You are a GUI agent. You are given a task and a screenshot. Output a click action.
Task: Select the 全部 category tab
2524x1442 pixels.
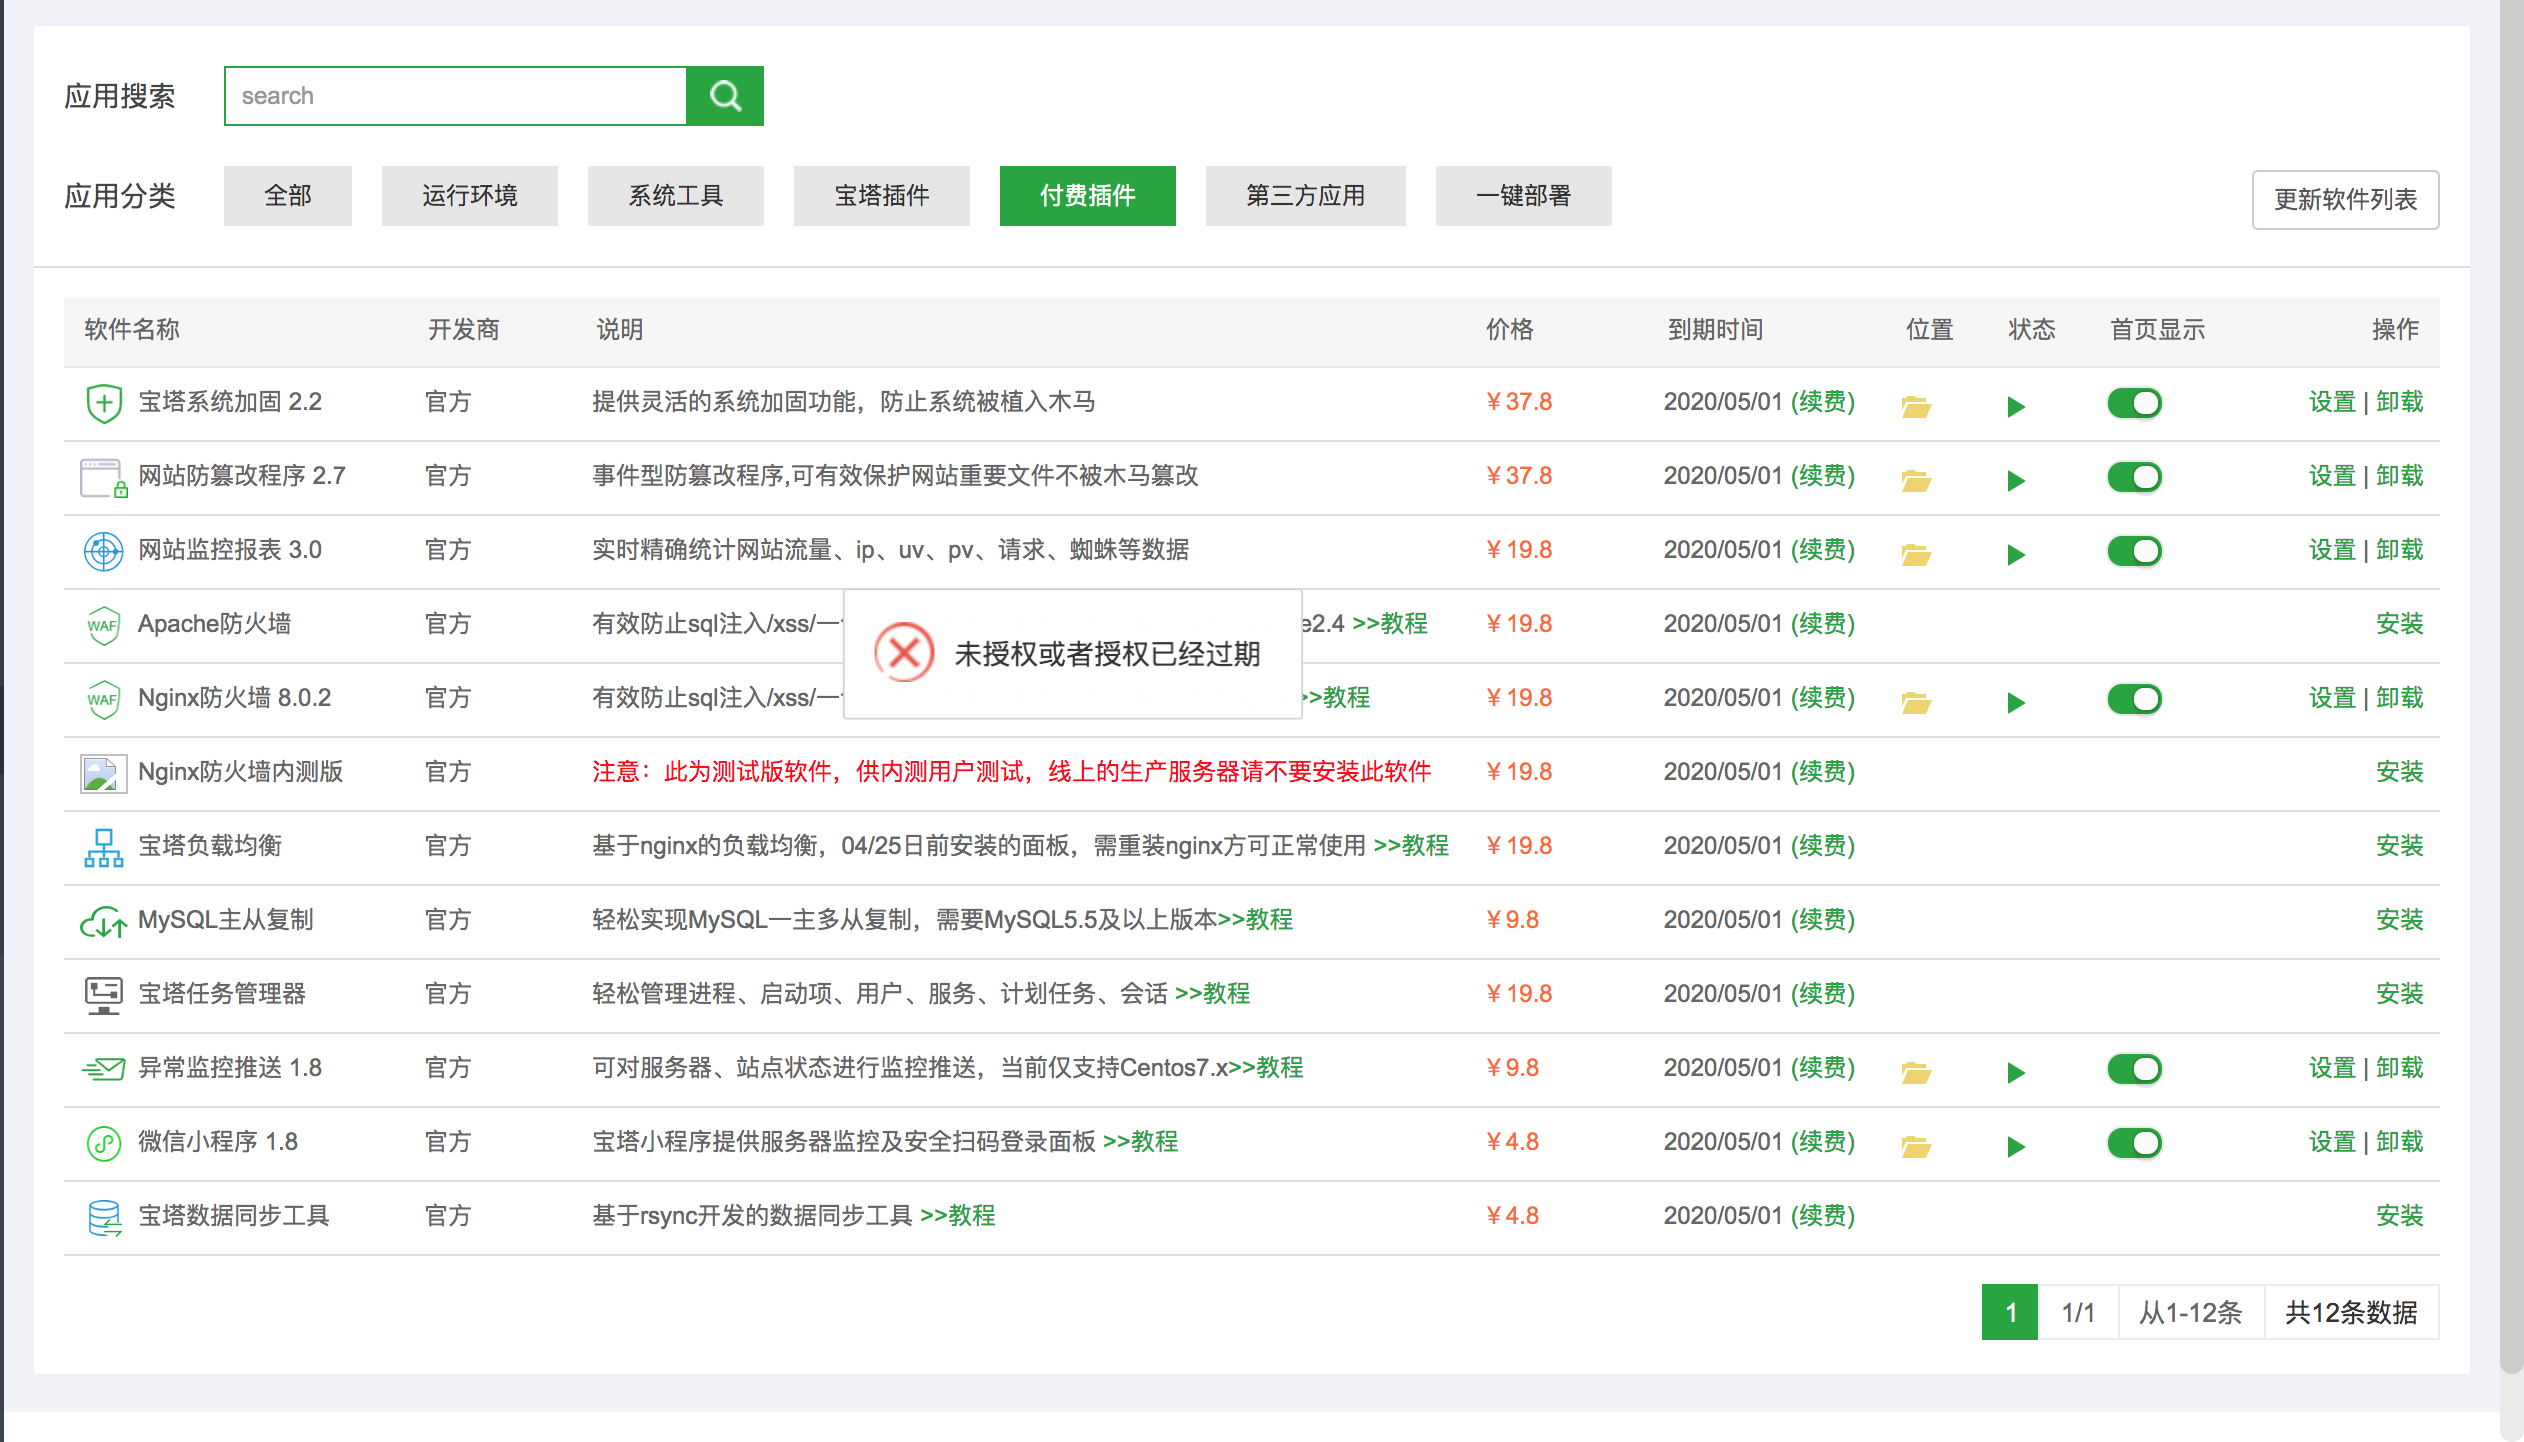coord(288,196)
